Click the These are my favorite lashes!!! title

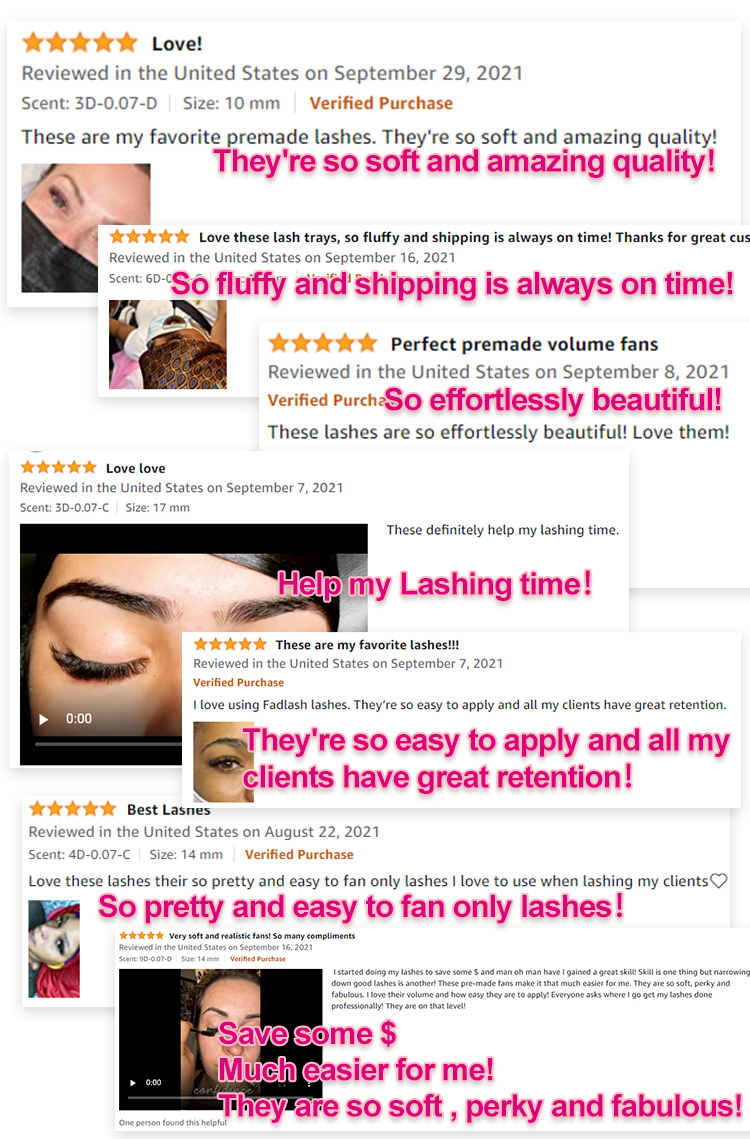[367, 645]
